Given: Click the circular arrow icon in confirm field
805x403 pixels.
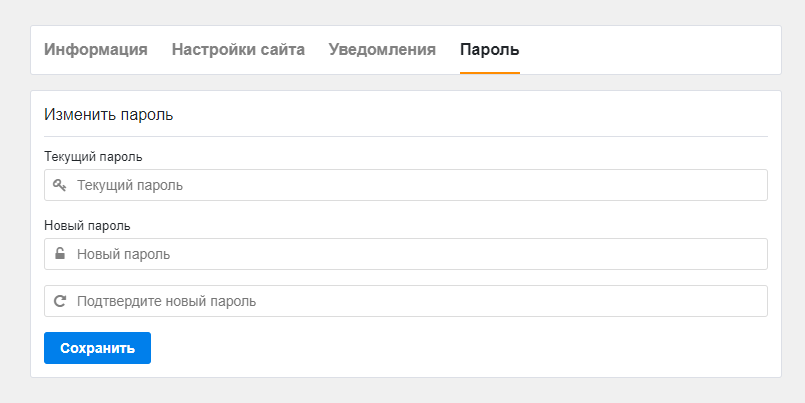Looking at the screenshot, I should click(60, 301).
